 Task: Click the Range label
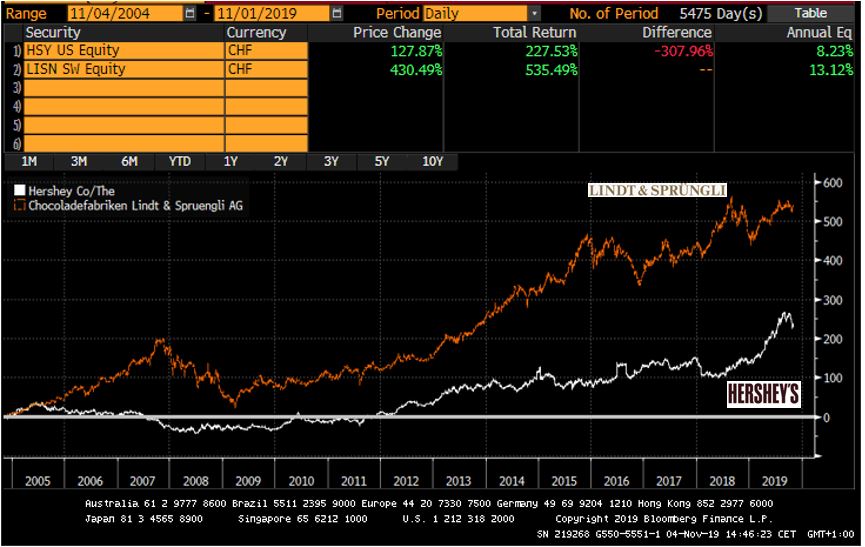26,14
